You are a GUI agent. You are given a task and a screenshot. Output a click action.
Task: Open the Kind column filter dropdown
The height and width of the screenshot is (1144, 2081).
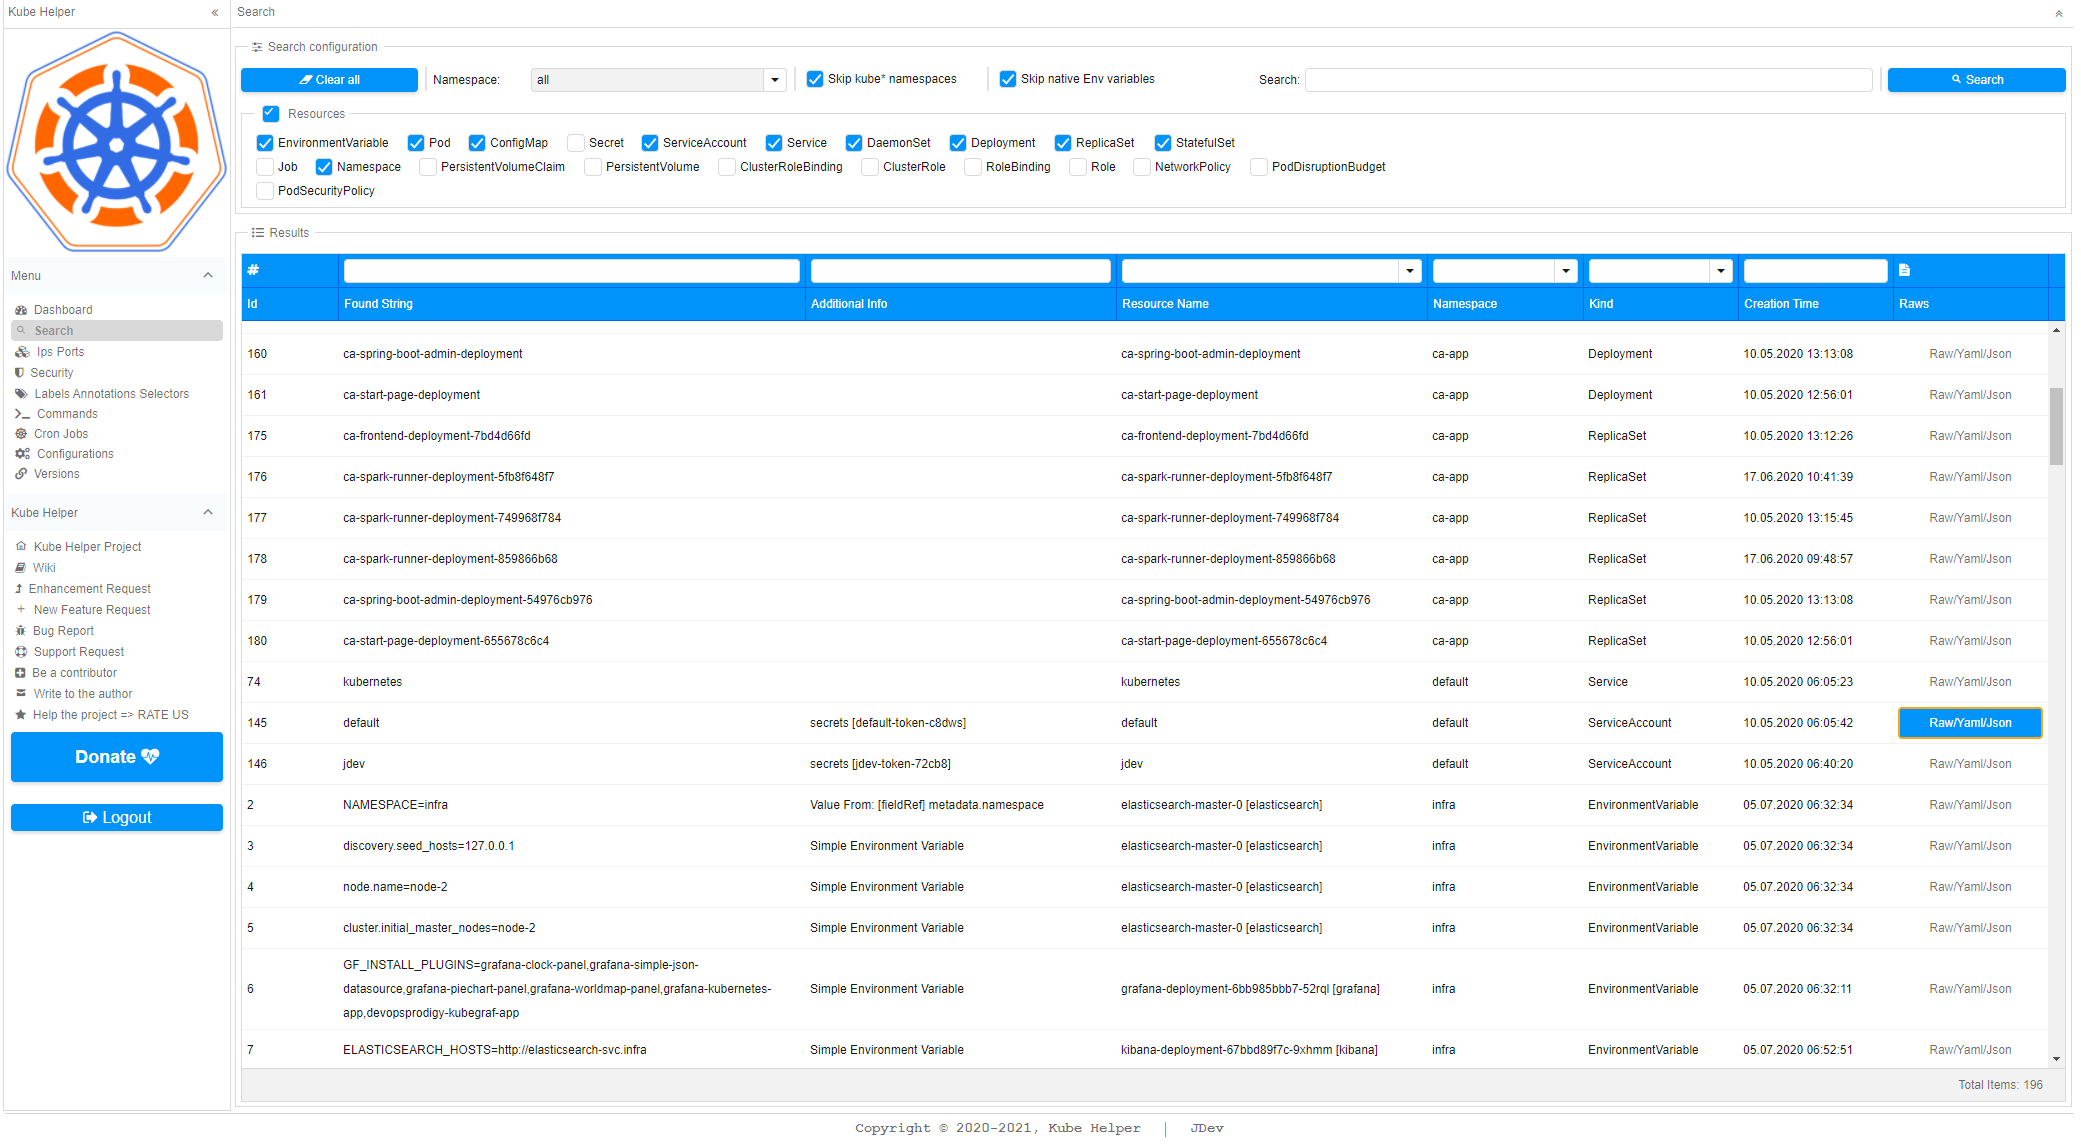point(1720,271)
